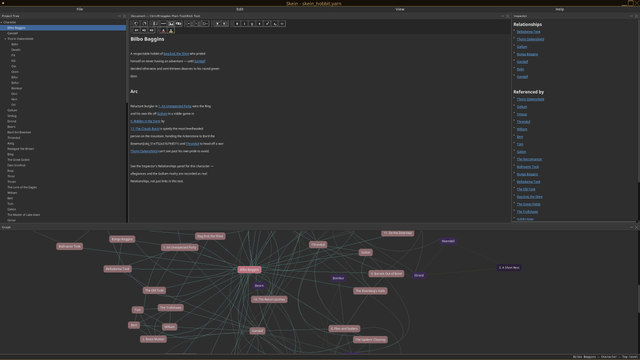640x360 pixels.
Task: Open the Help menu
Action: [x=560, y=9]
